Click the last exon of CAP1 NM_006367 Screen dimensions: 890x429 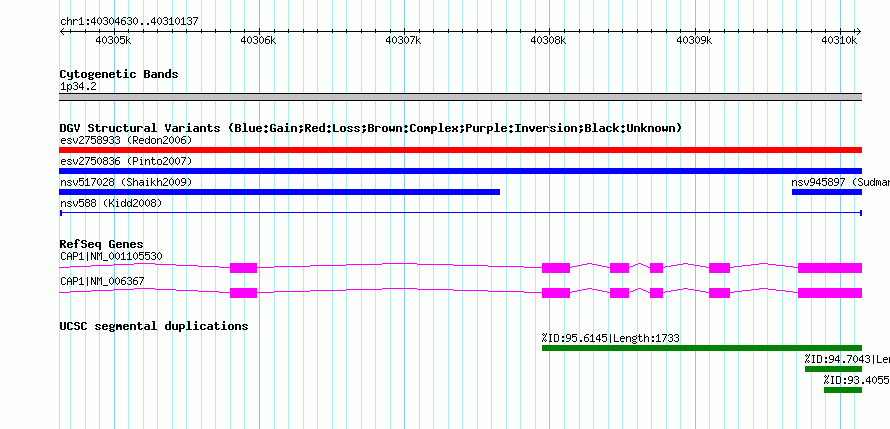(x=830, y=293)
